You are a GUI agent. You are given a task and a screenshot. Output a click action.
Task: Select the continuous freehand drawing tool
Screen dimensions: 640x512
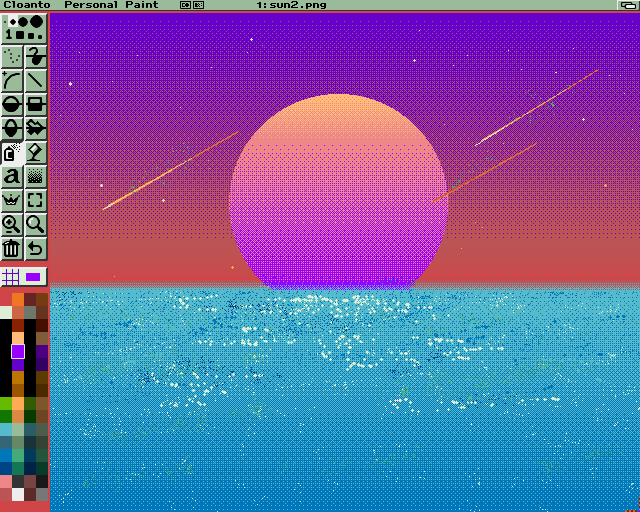(36, 57)
